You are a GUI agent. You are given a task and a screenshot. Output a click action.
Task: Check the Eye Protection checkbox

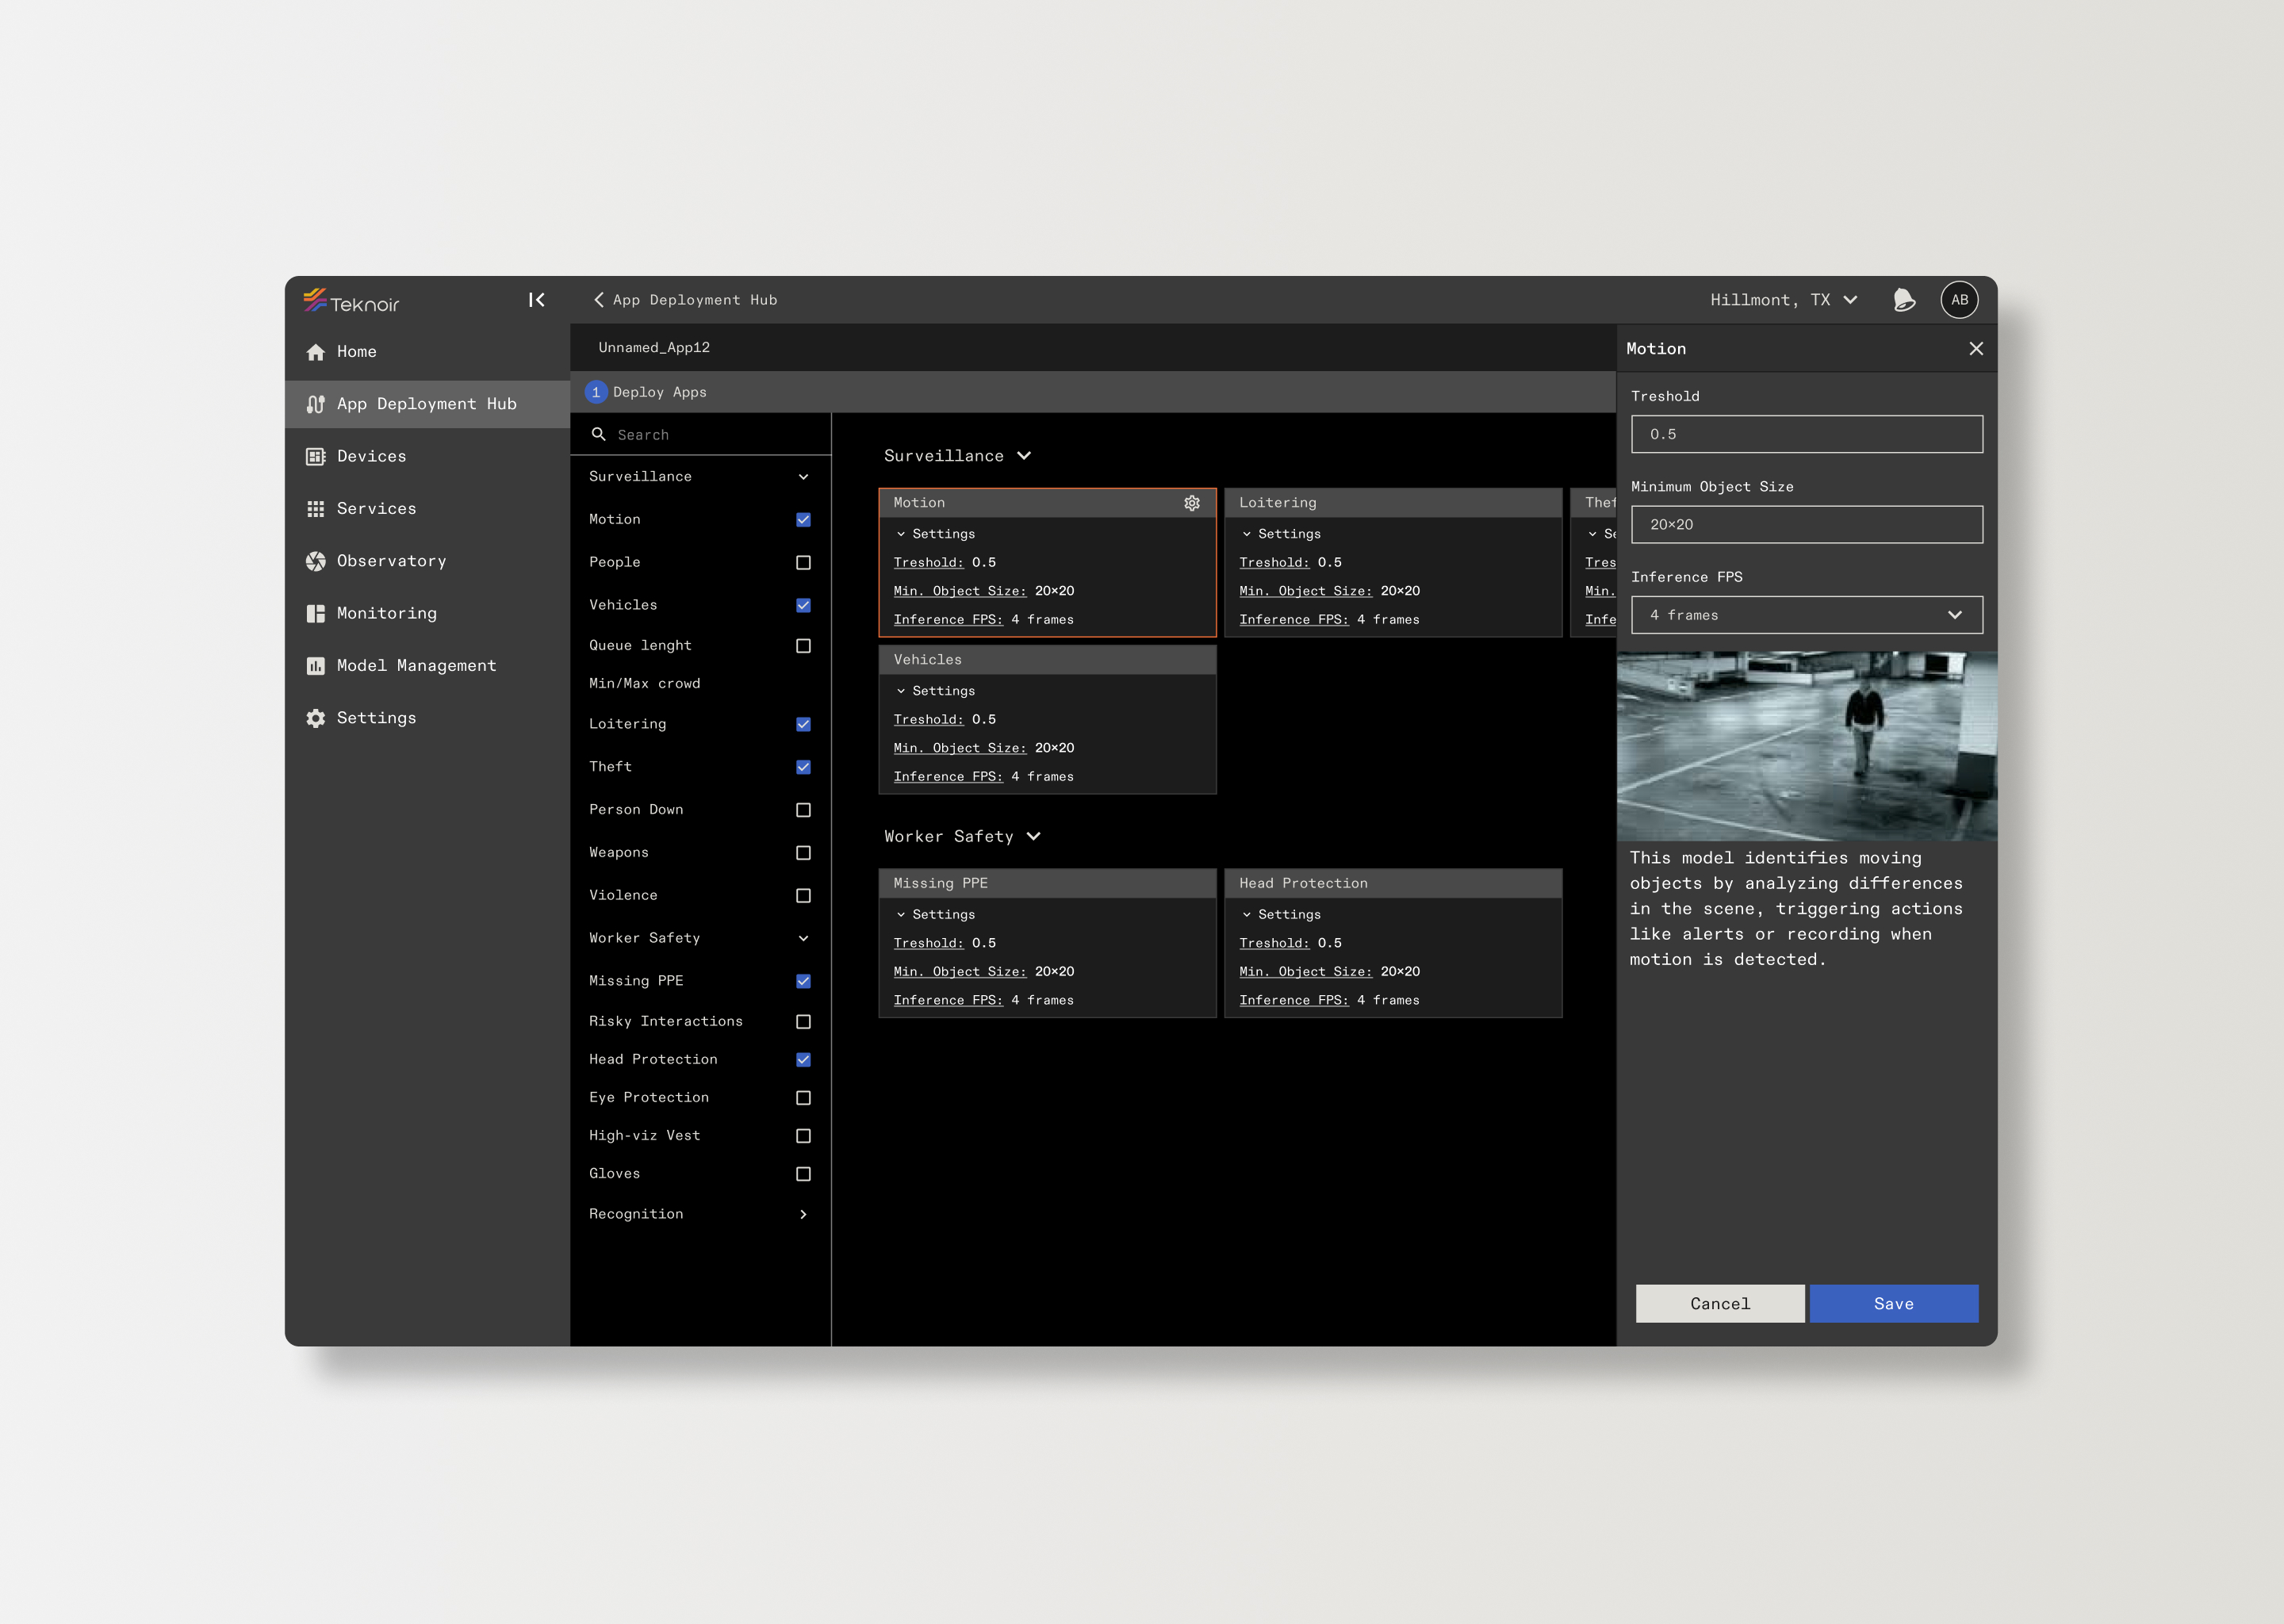803,1098
